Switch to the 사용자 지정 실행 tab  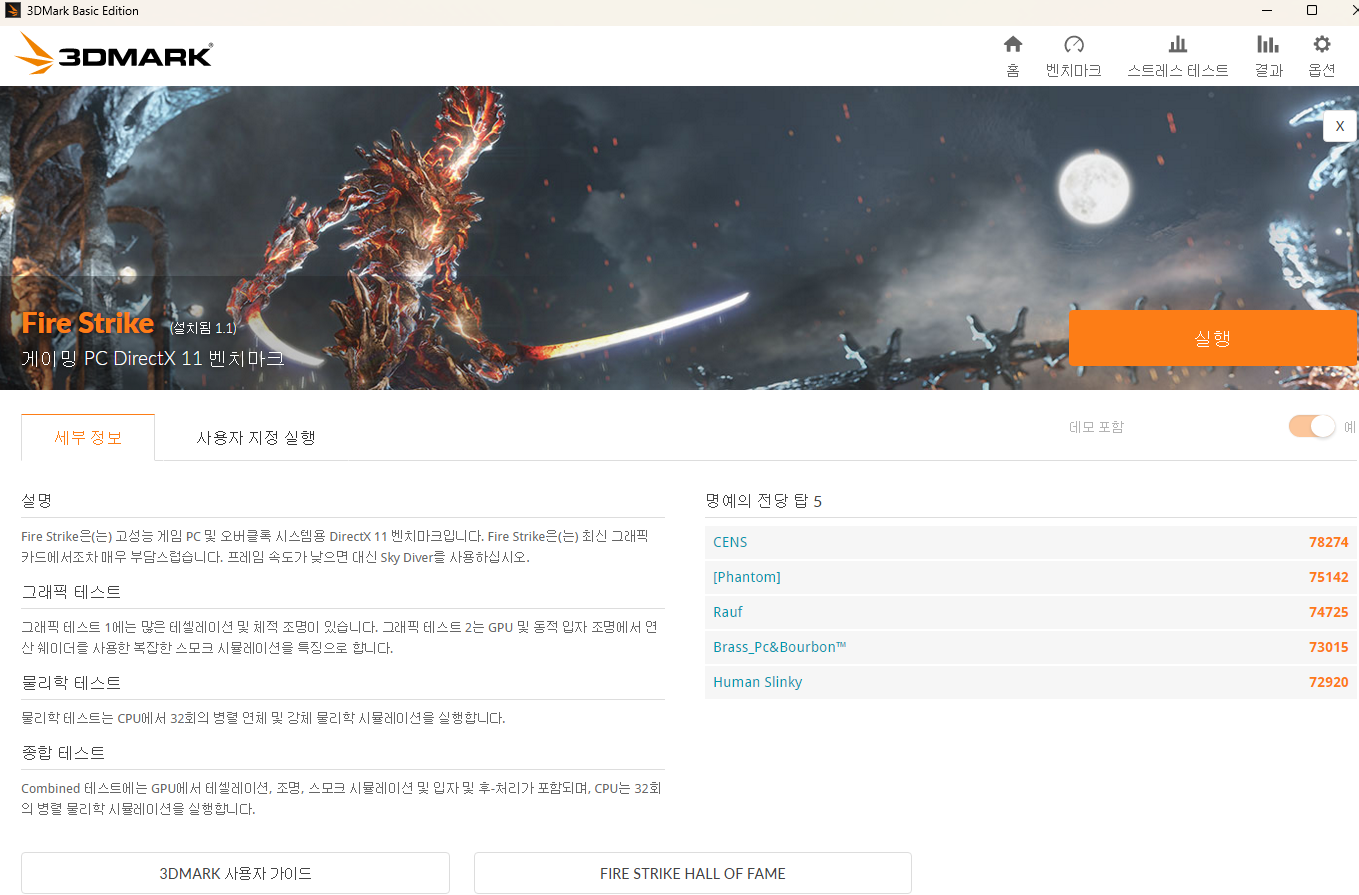tap(256, 437)
